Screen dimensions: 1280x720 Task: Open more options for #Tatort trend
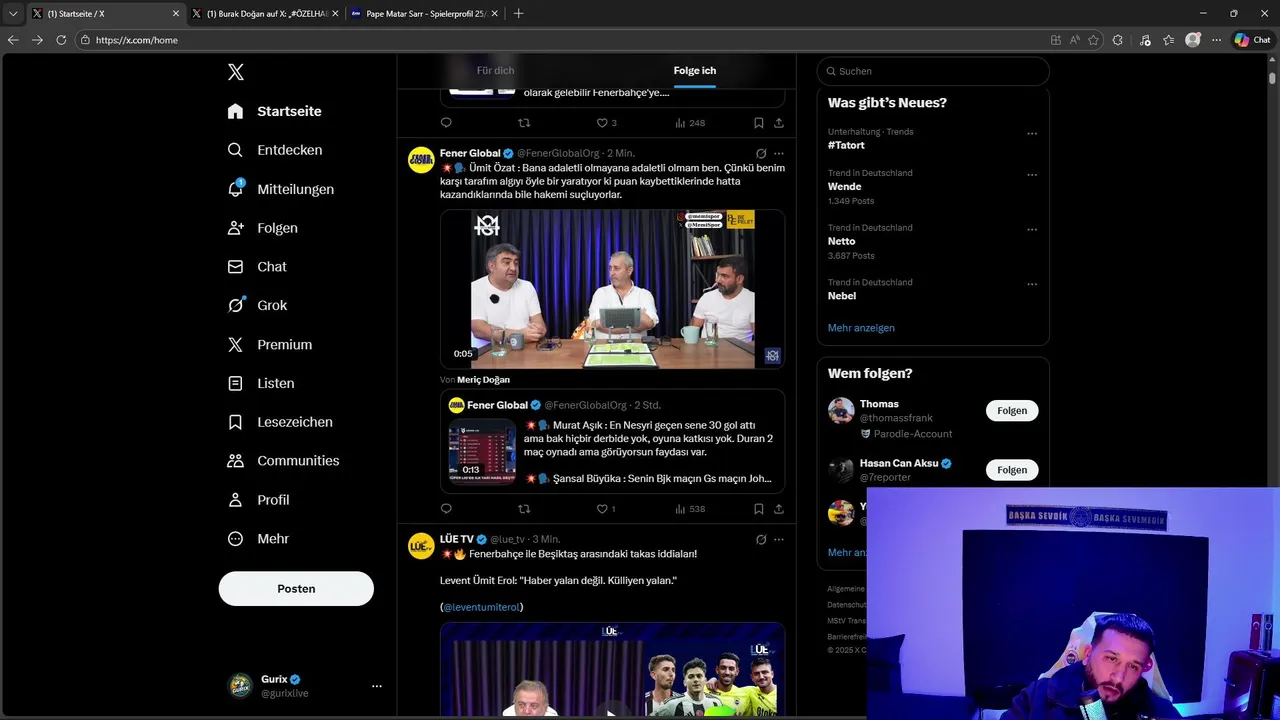1032,133
